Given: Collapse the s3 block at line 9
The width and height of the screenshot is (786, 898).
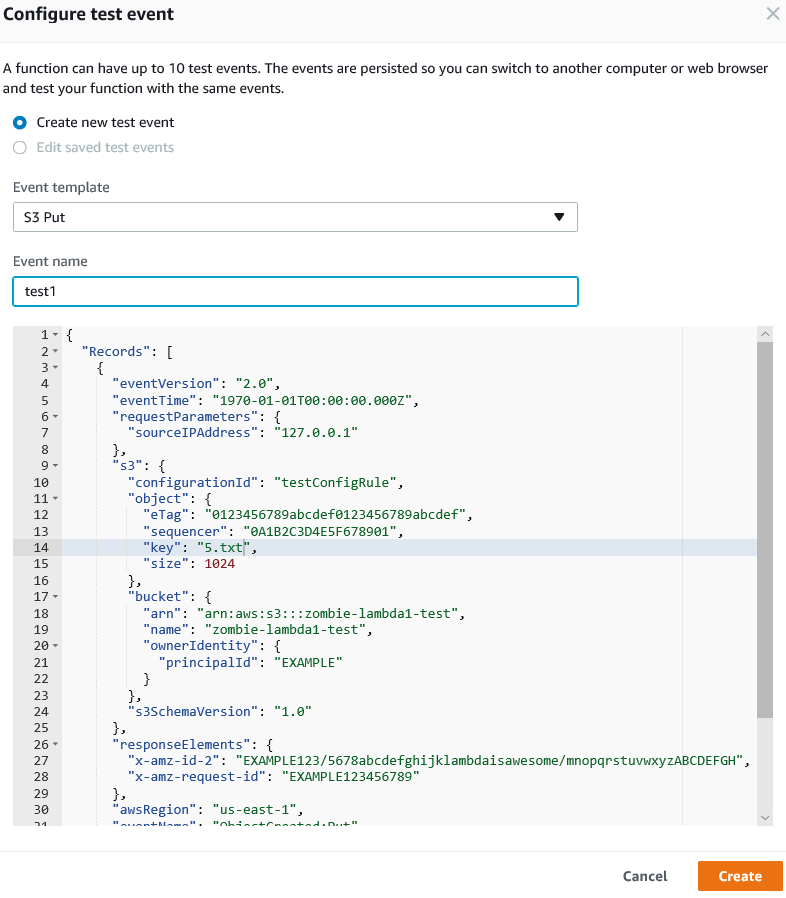Looking at the screenshot, I should [x=55, y=465].
